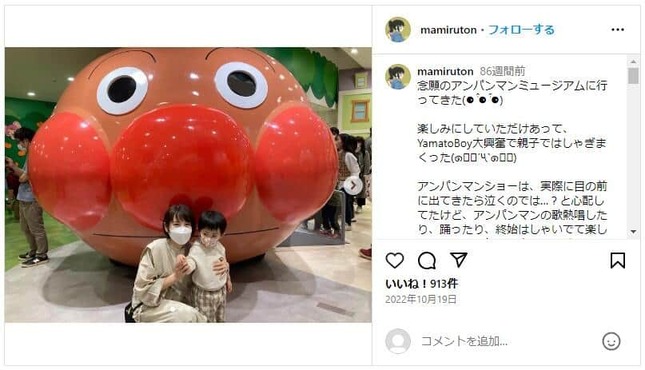
Task: Click the caption mamiruton avatar picture
Action: pos(398,77)
